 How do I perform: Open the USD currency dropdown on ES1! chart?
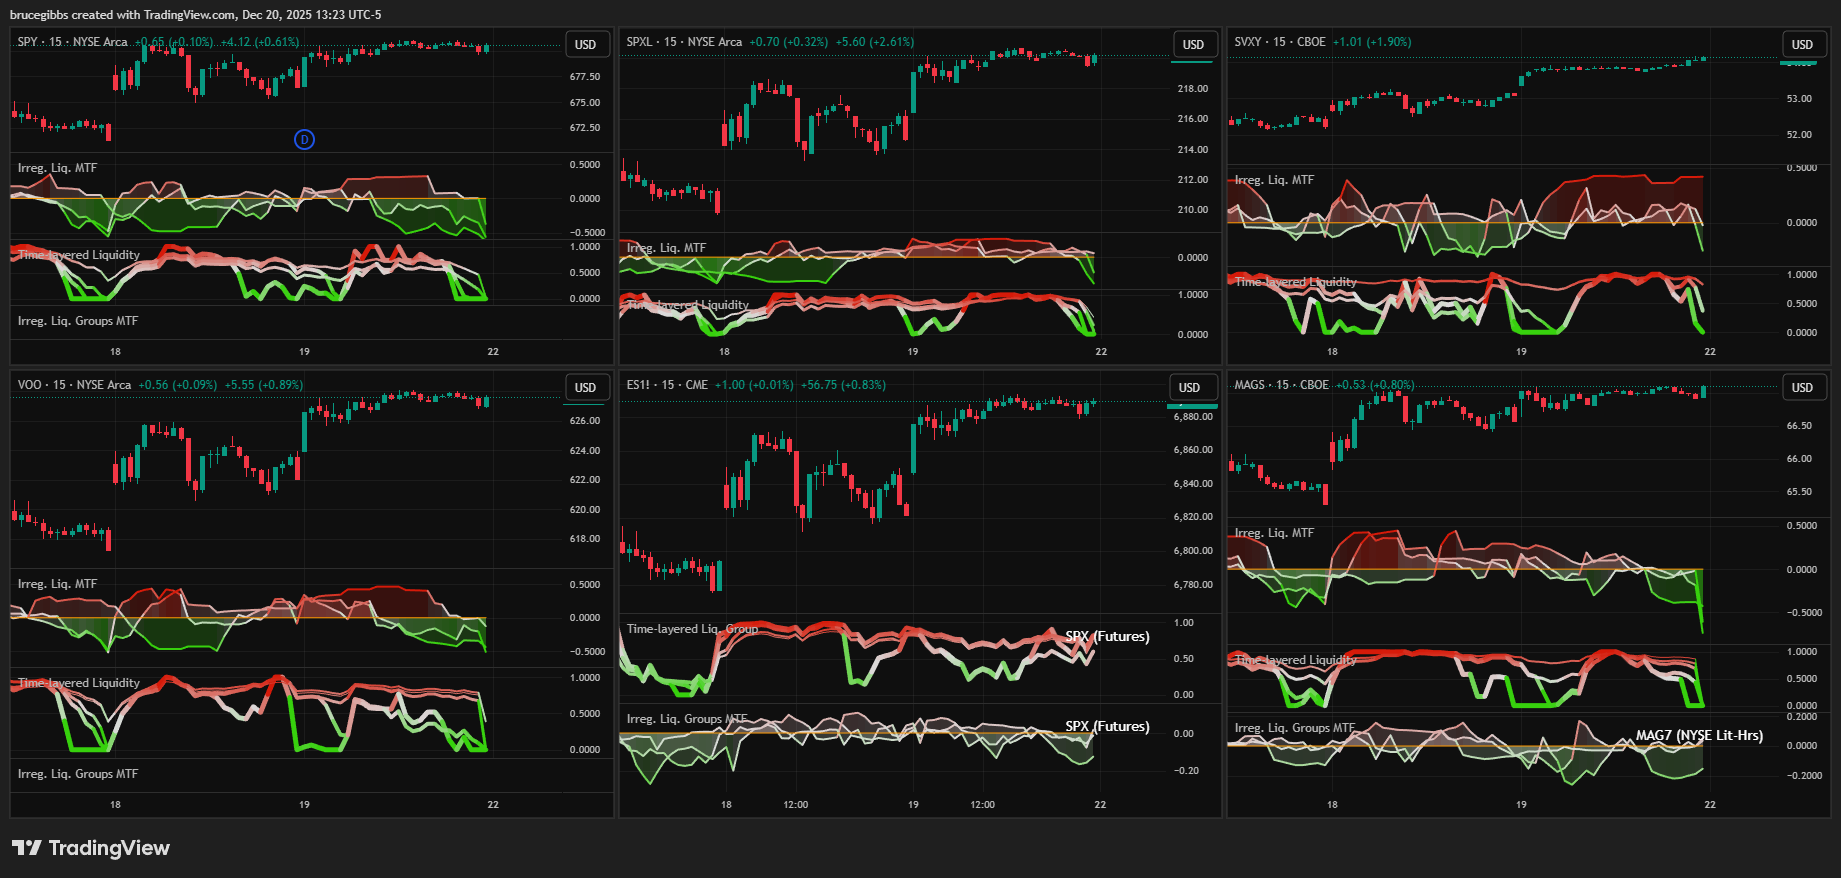[1189, 388]
